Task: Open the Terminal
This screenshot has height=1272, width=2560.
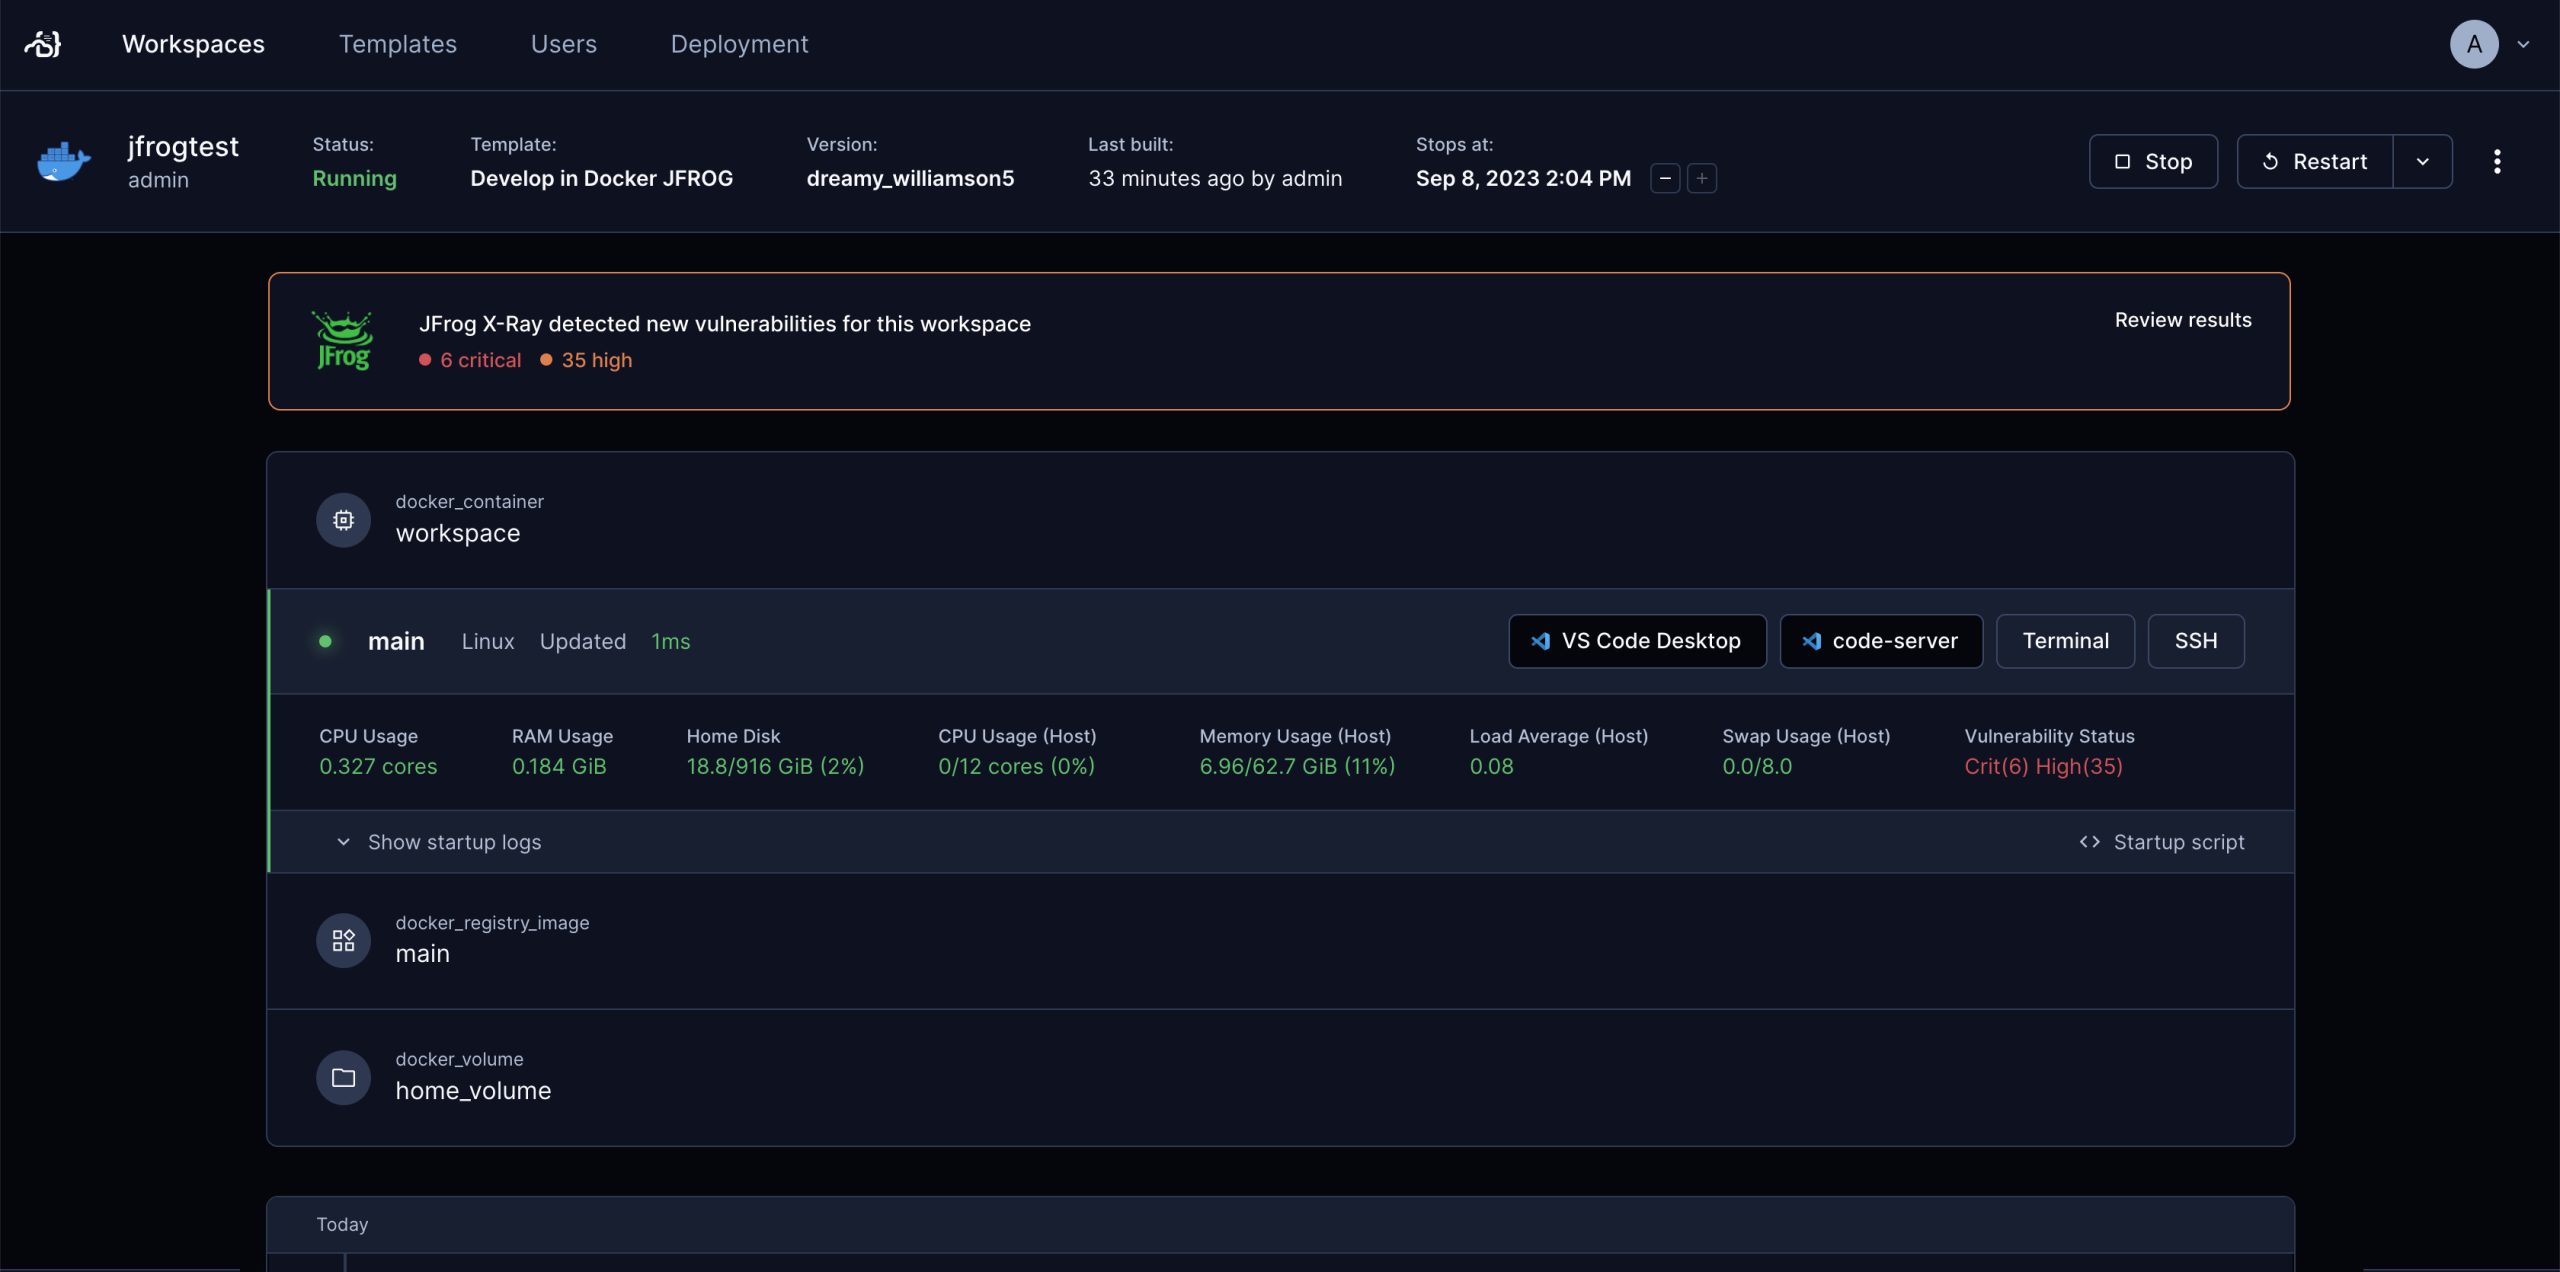Action: [x=2065, y=641]
